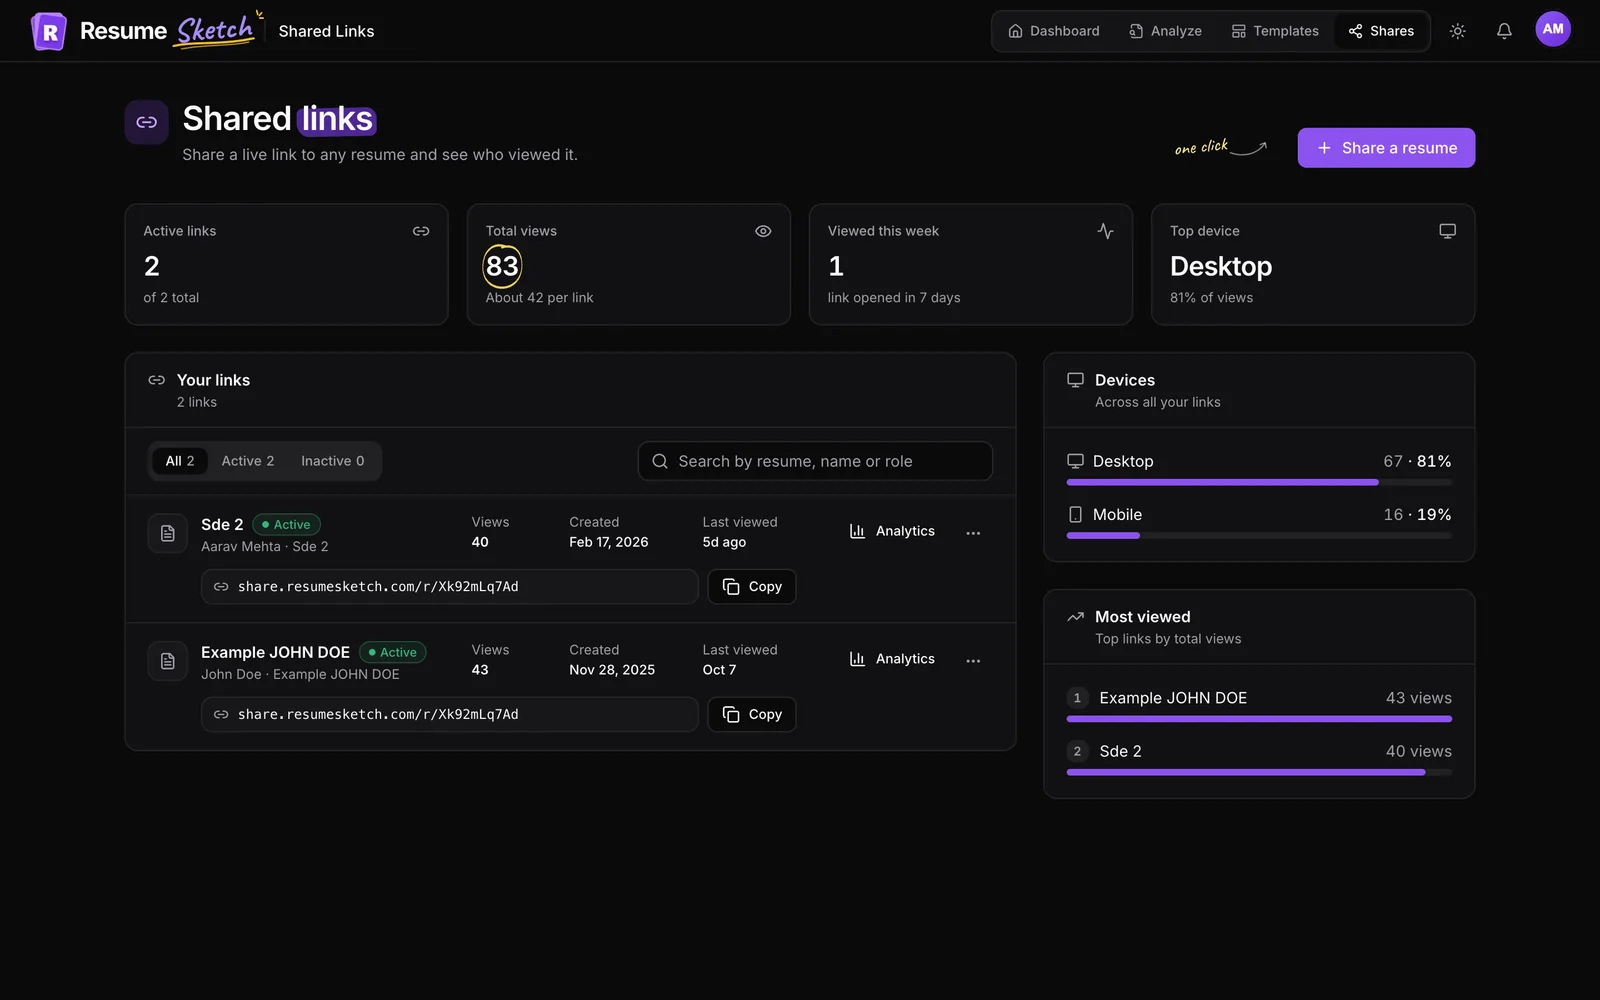Open Analytics for Example JOHN DOE link
The image size is (1600, 1000).
pyautogui.click(x=892, y=659)
